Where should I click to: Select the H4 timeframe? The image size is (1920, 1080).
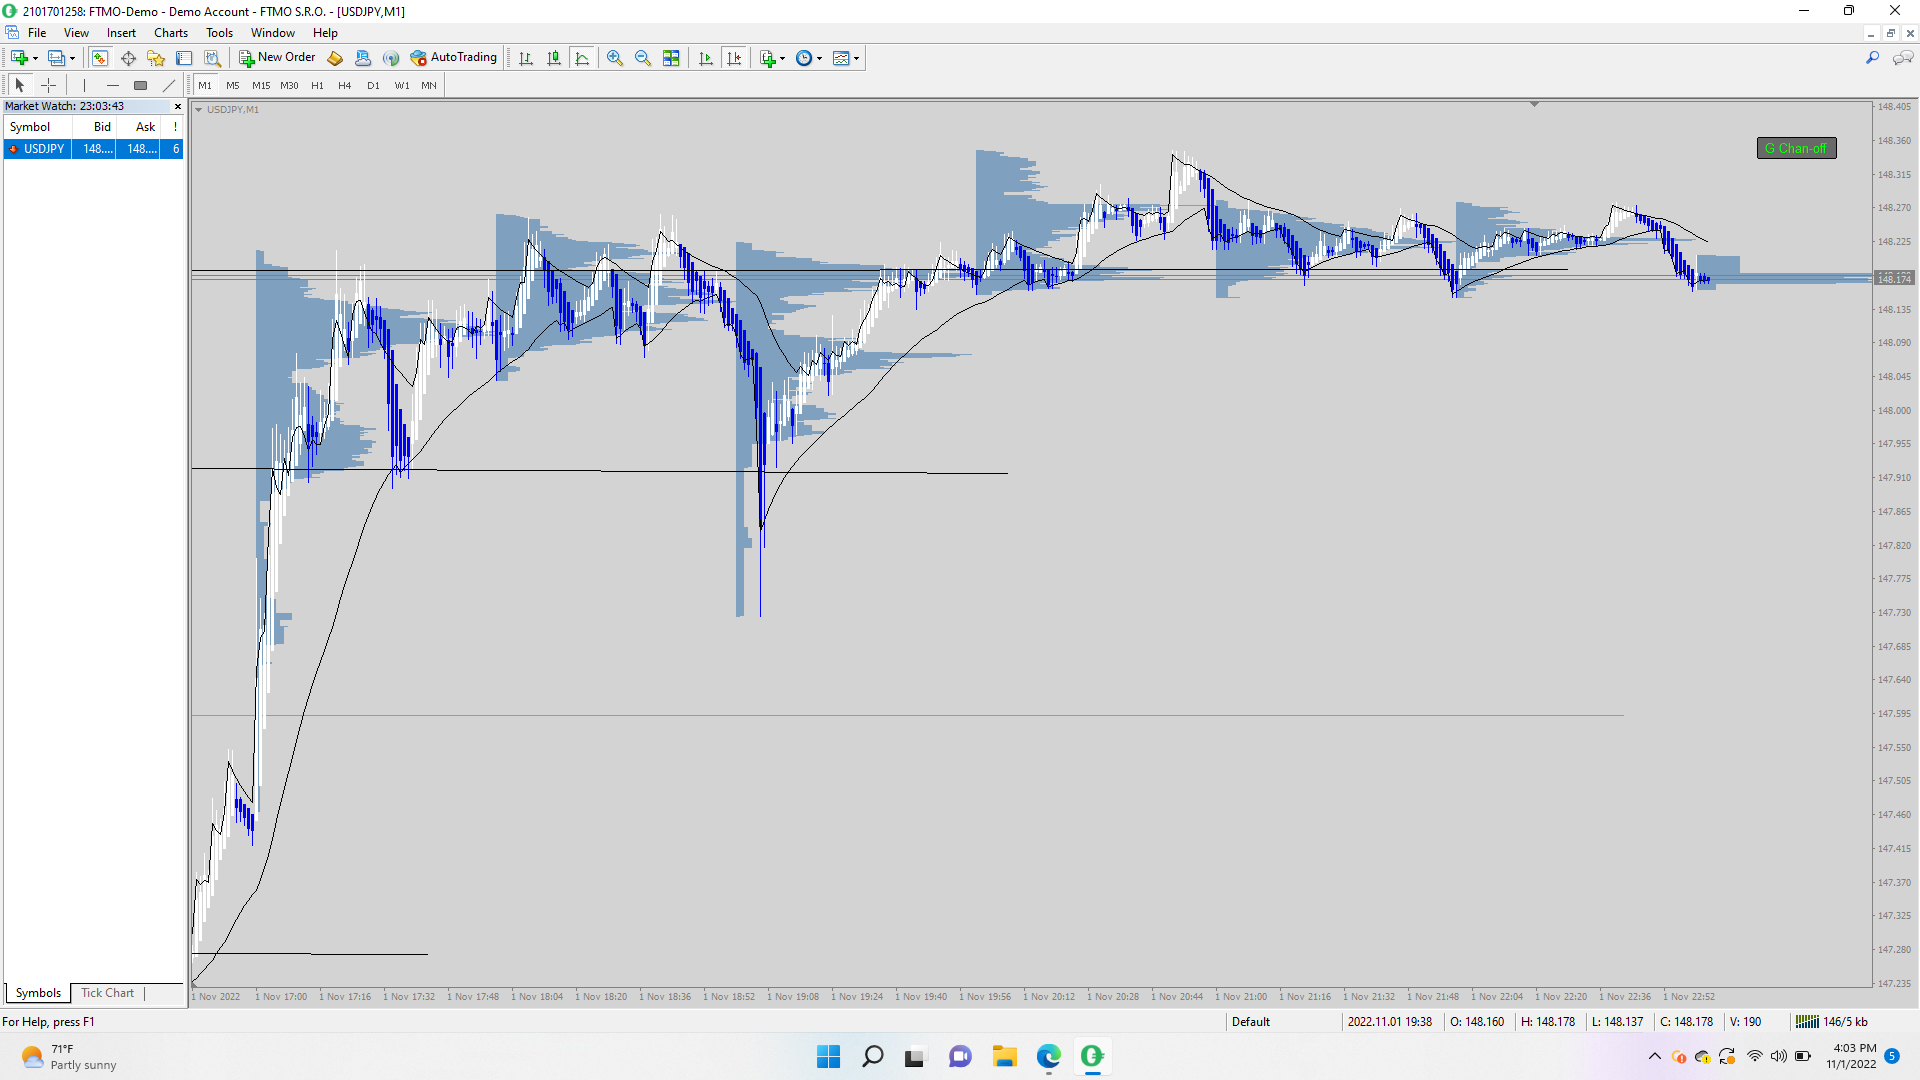344,85
